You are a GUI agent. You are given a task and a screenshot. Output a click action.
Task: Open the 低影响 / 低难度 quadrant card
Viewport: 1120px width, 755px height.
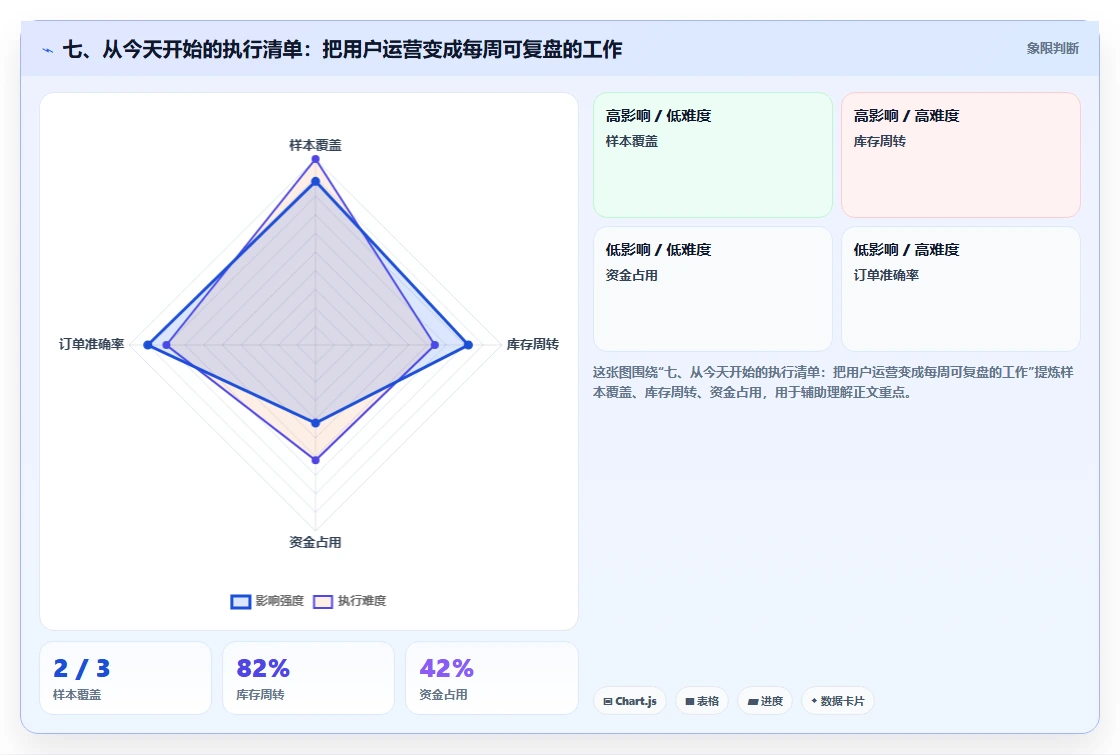(713, 289)
